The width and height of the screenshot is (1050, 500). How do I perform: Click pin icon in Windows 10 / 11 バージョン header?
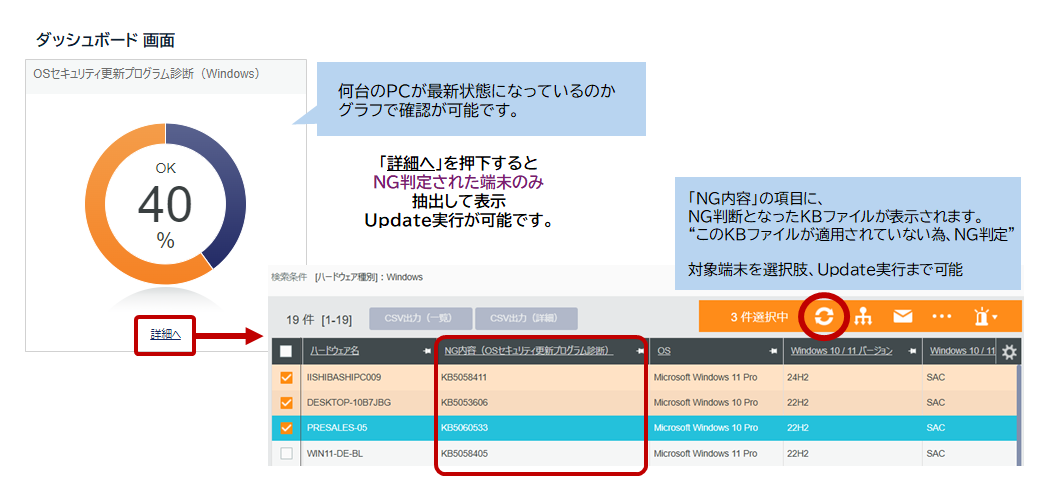tap(912, 351)
